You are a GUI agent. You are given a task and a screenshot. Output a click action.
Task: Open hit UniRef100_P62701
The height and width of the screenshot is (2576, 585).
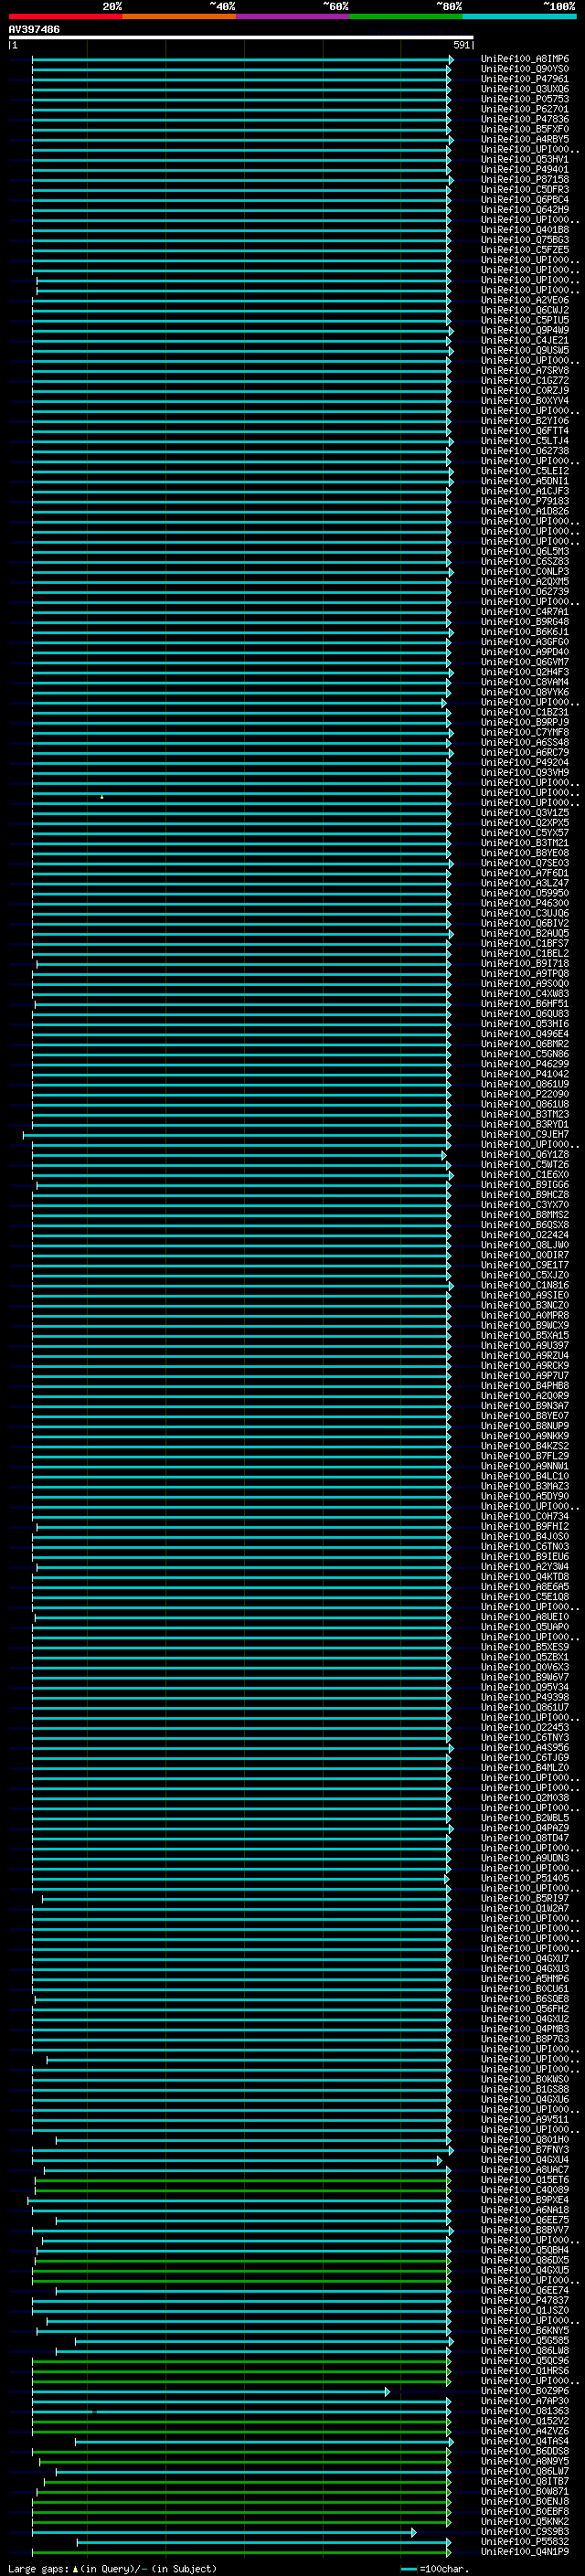(525, 110)
